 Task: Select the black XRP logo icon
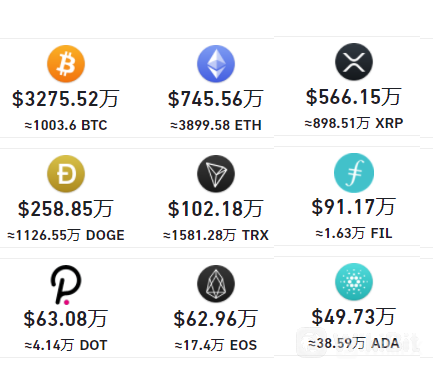(x=354, y=62)
